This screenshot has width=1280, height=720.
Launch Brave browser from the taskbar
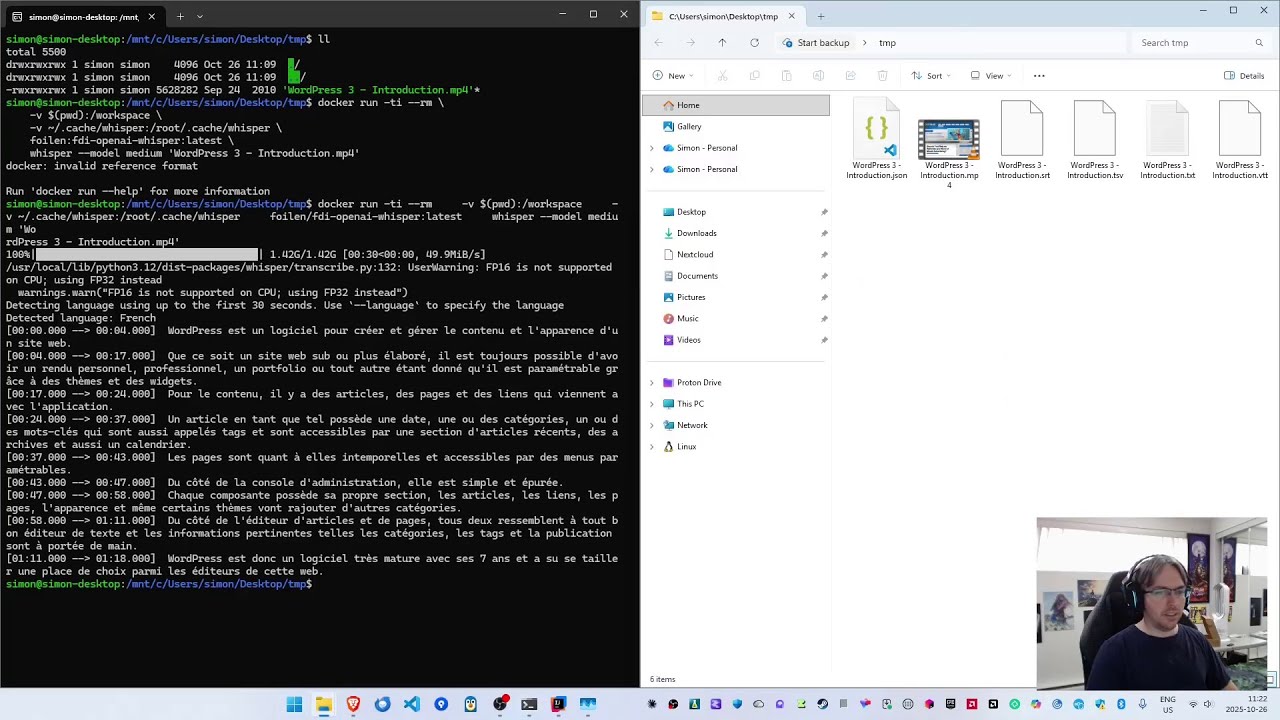click(x=353, y=705)
